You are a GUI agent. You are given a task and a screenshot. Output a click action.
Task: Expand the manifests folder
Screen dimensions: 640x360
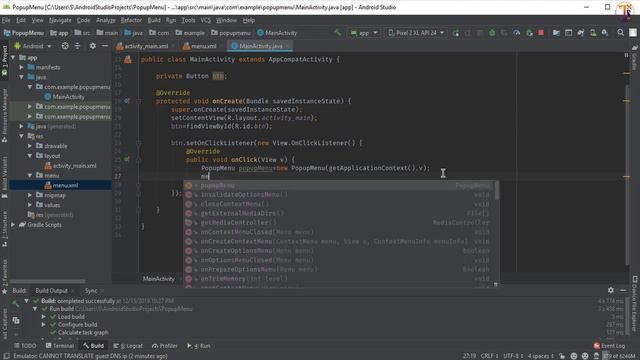pos(22,67)
